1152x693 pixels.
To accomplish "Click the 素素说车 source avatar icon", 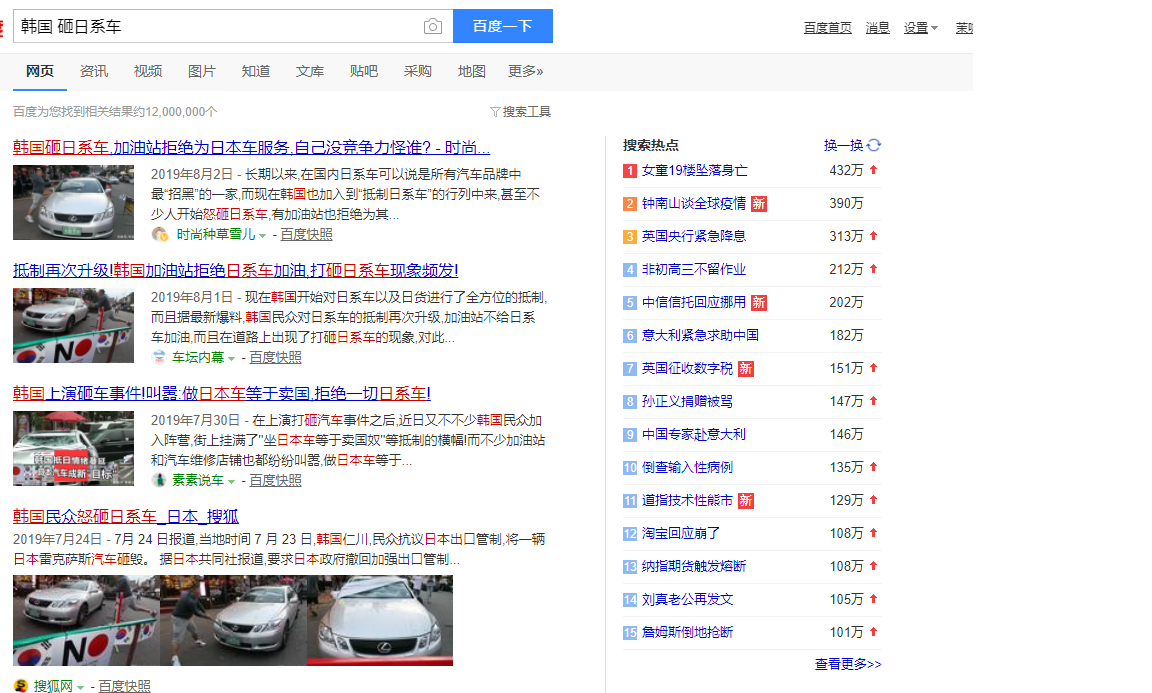I will click(x=159, y=480).
